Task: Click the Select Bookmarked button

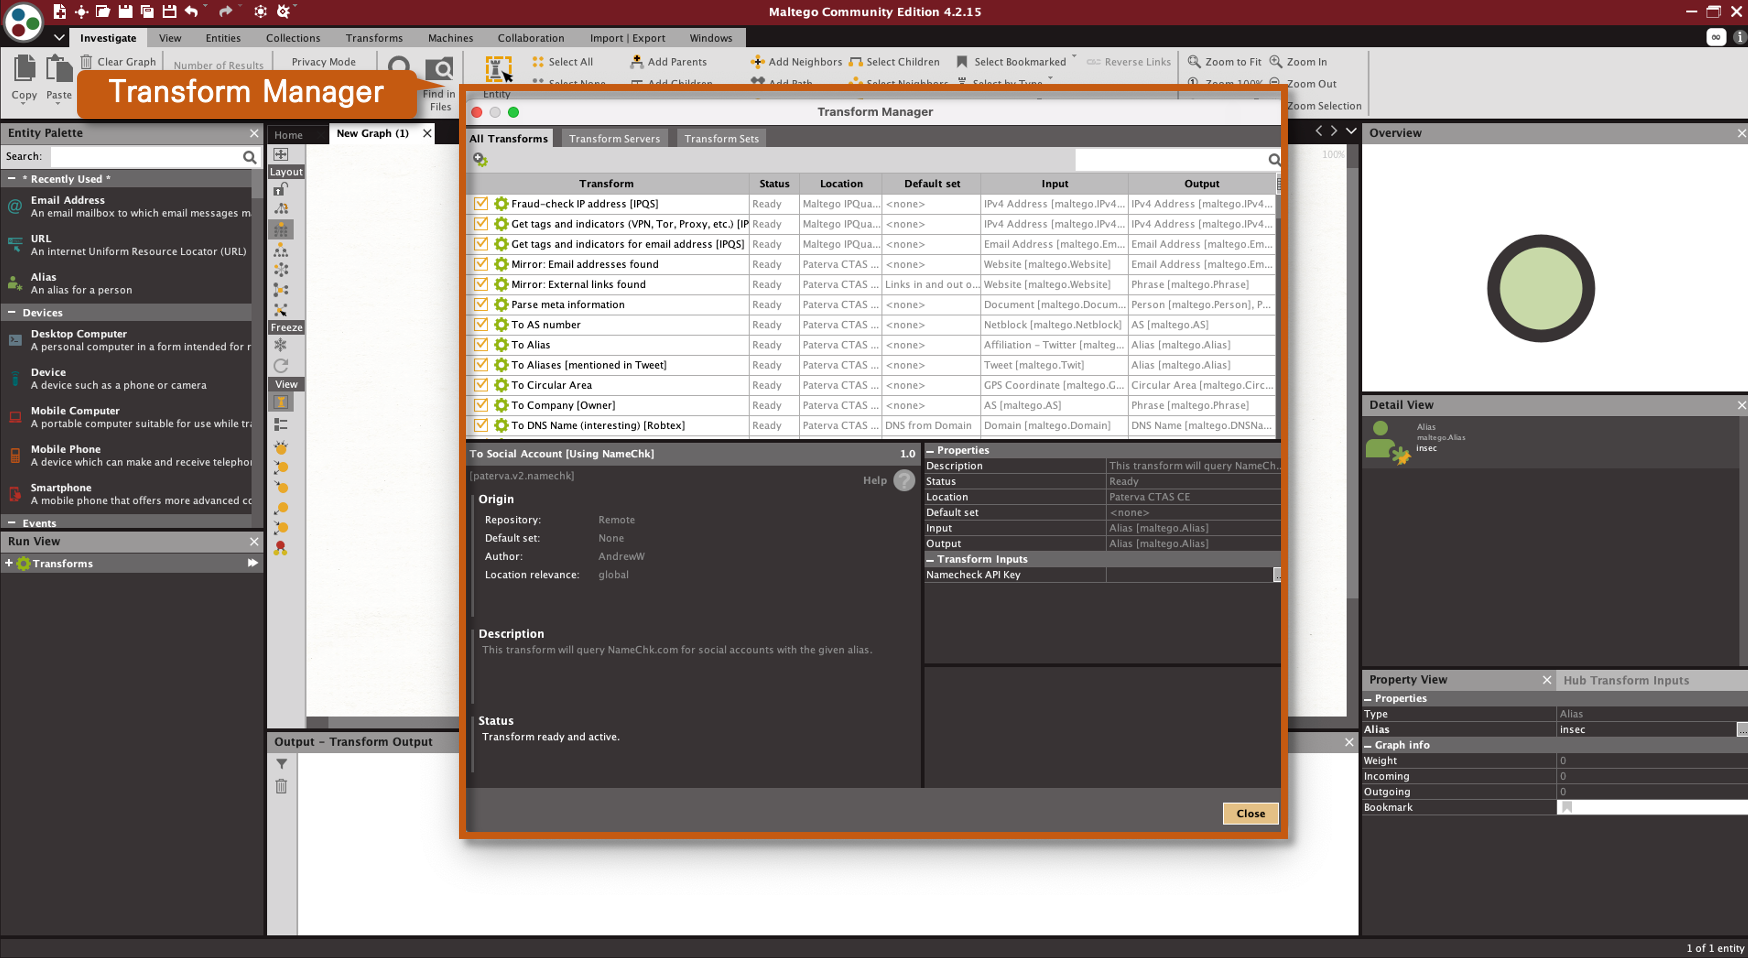Action: [1011, 62]
